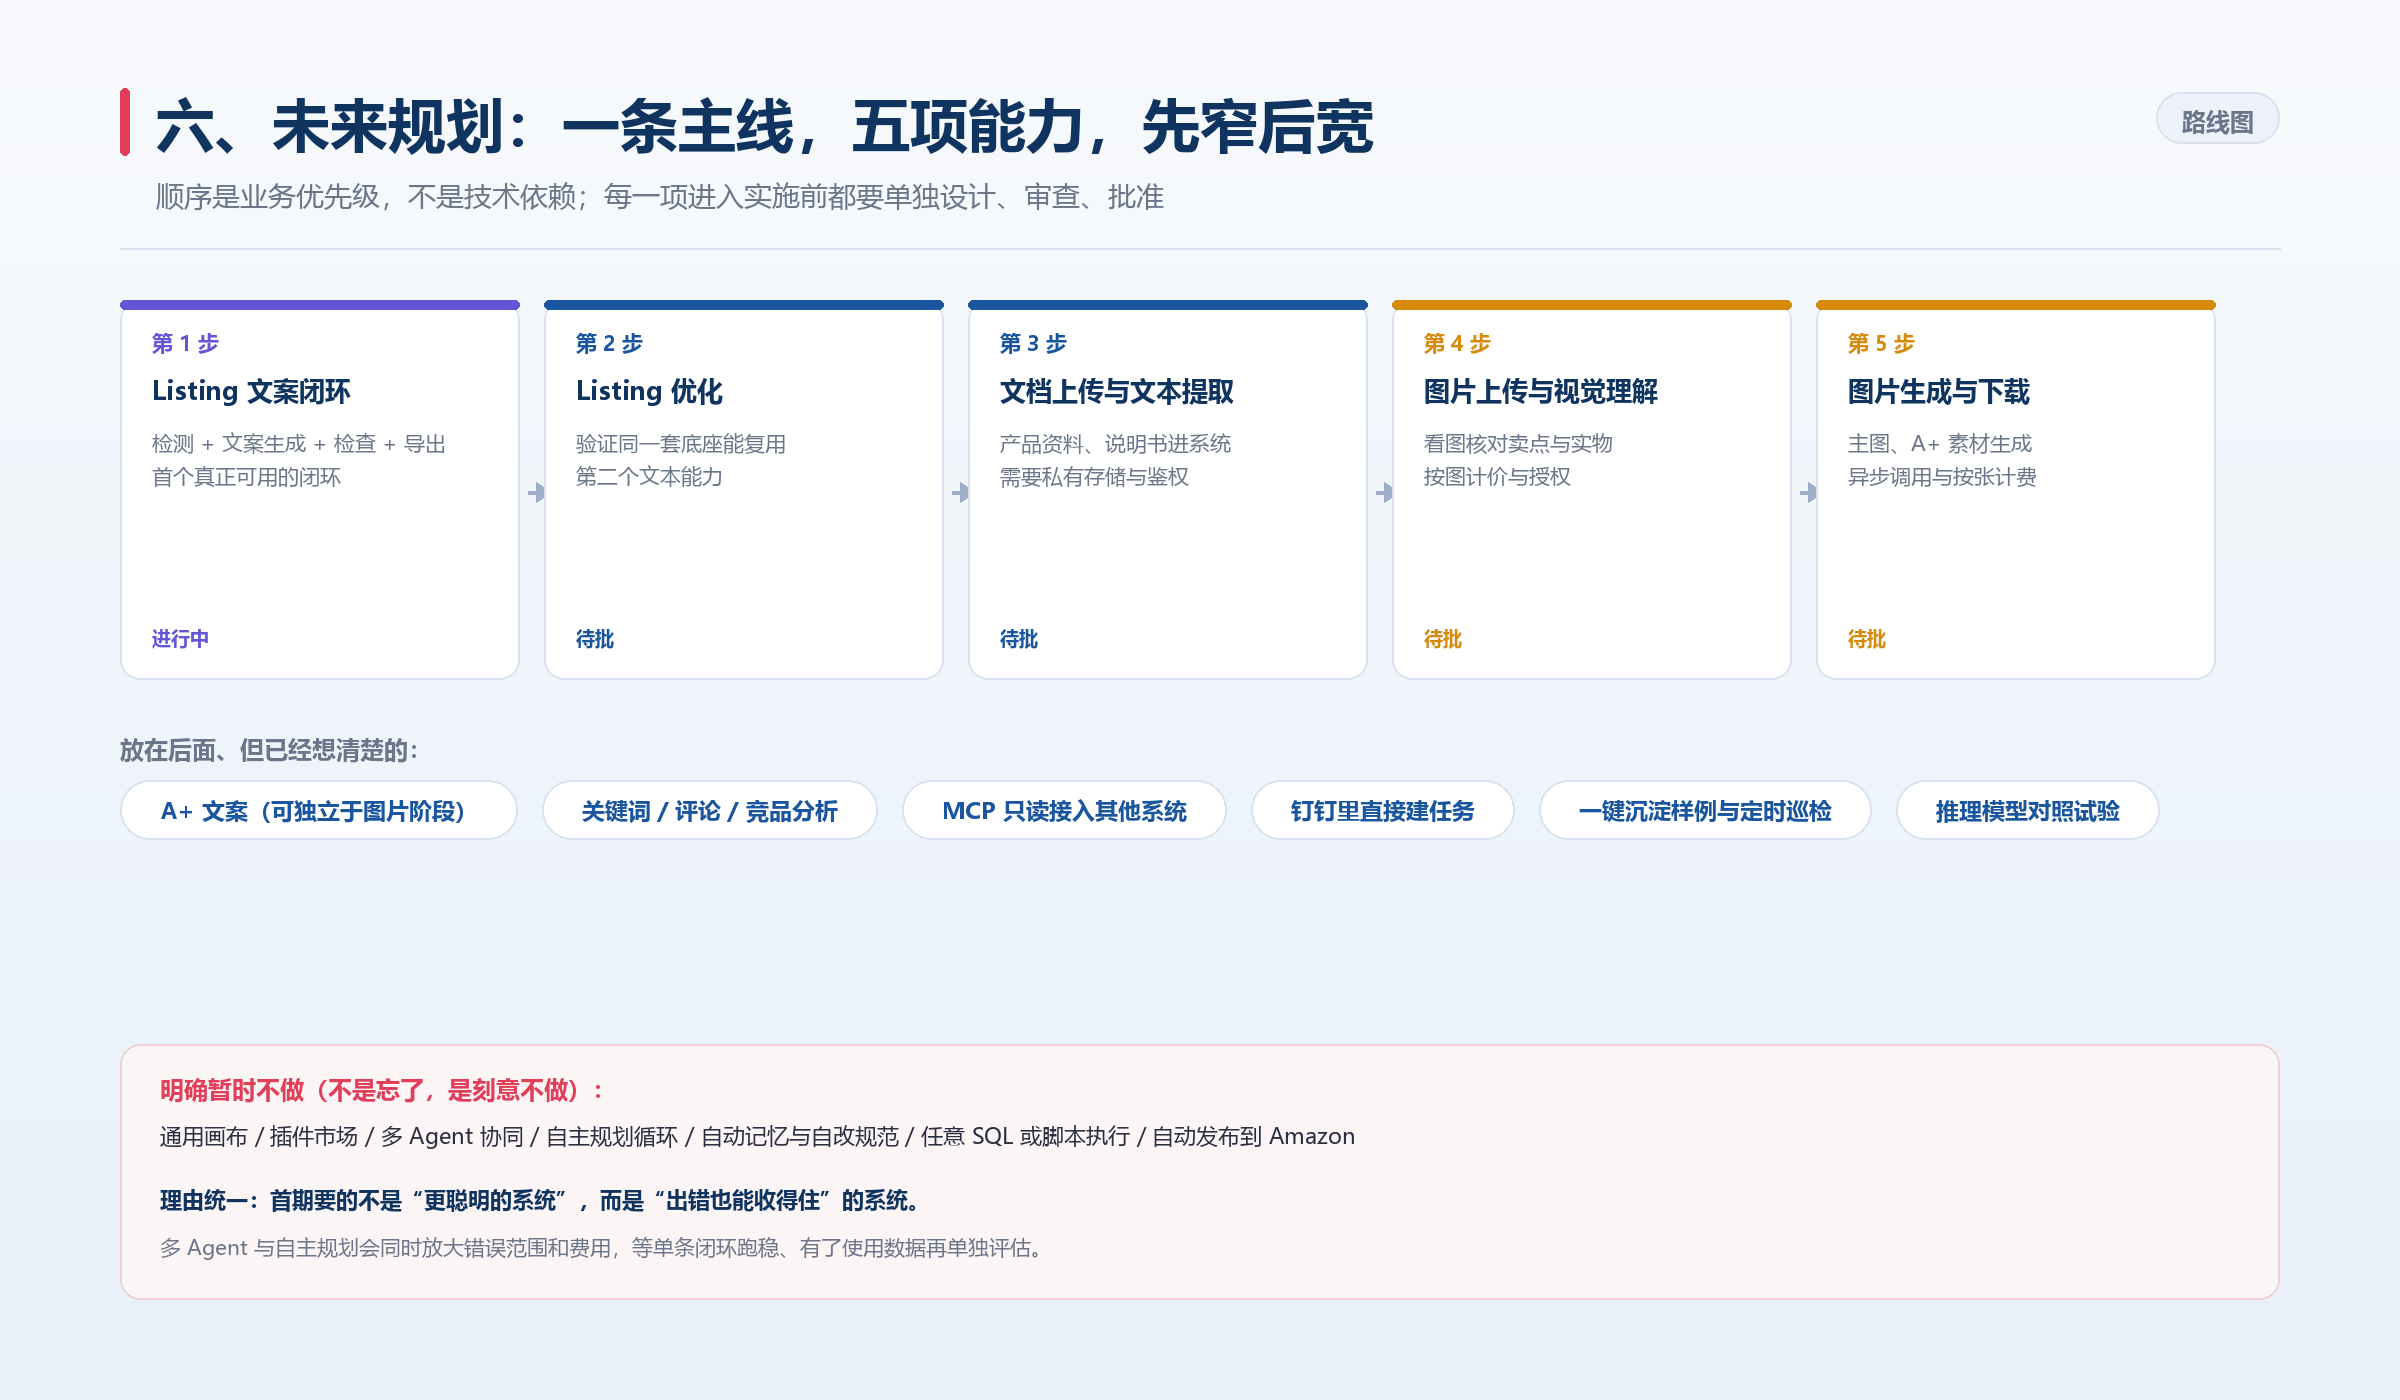Click 看图核对卖点与实物 text
The height and width of the screenshot is (1400, 2400).
1518,443
